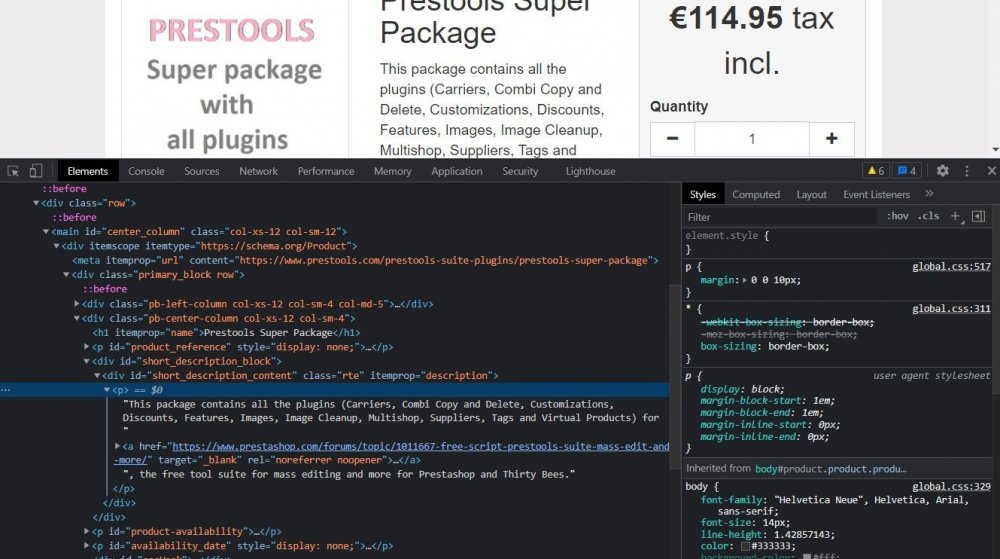Screen dimensions: 1000x559
Task: Select the h1 Prestools Super Package node
Action: pyautogui.click(x=226, y=333)
